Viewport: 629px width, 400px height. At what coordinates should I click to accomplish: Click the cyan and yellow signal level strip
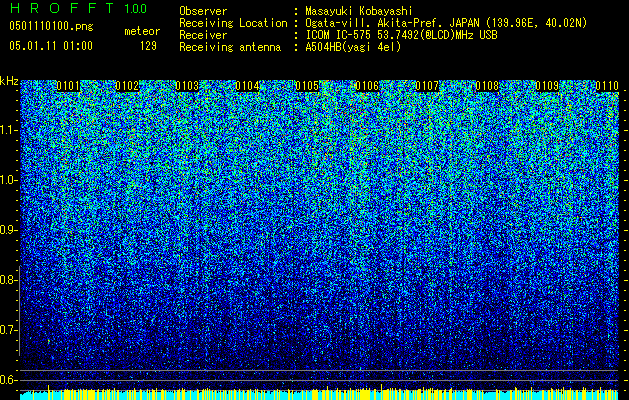[319, 394]
